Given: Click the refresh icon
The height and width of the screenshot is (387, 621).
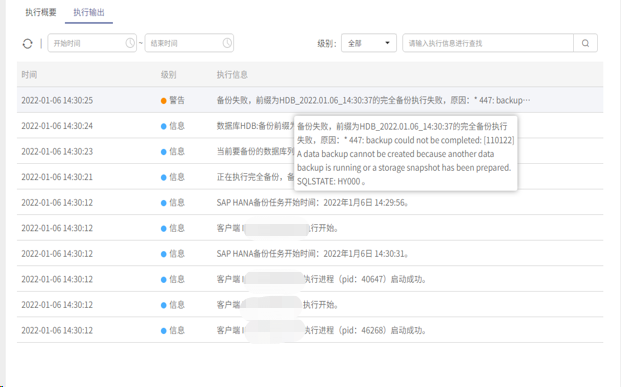Looking at the screenshot, I should pyautogui.click(x=27, y=44).
